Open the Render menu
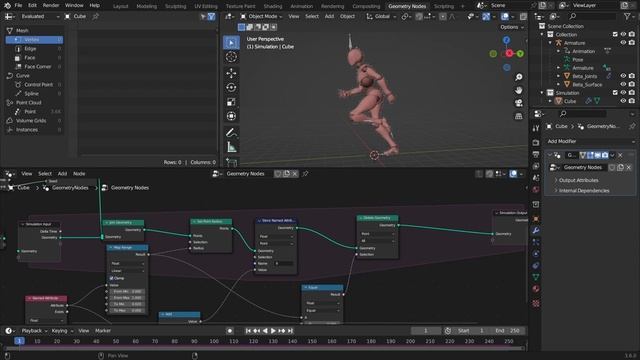The height and width of the screenshot is (360, 640). [x=51, y=5]
